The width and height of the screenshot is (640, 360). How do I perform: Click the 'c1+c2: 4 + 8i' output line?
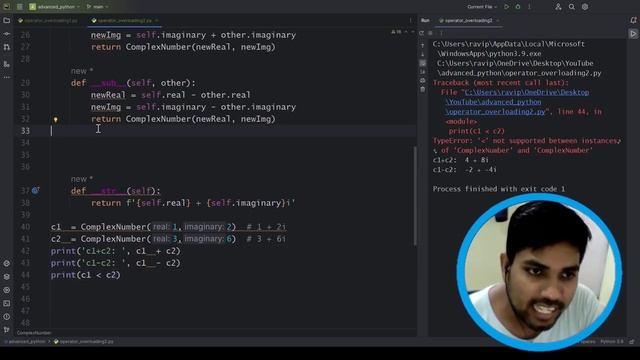460,160
